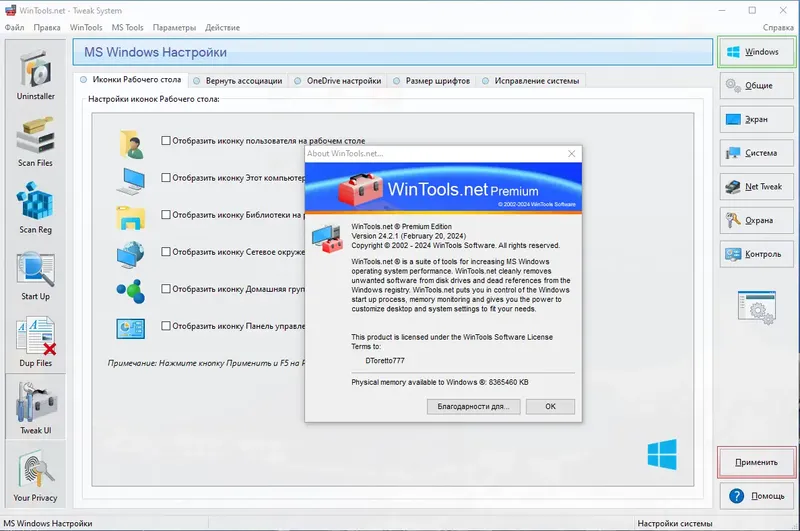Enable showing user icon on desktop

click(166, 140)
